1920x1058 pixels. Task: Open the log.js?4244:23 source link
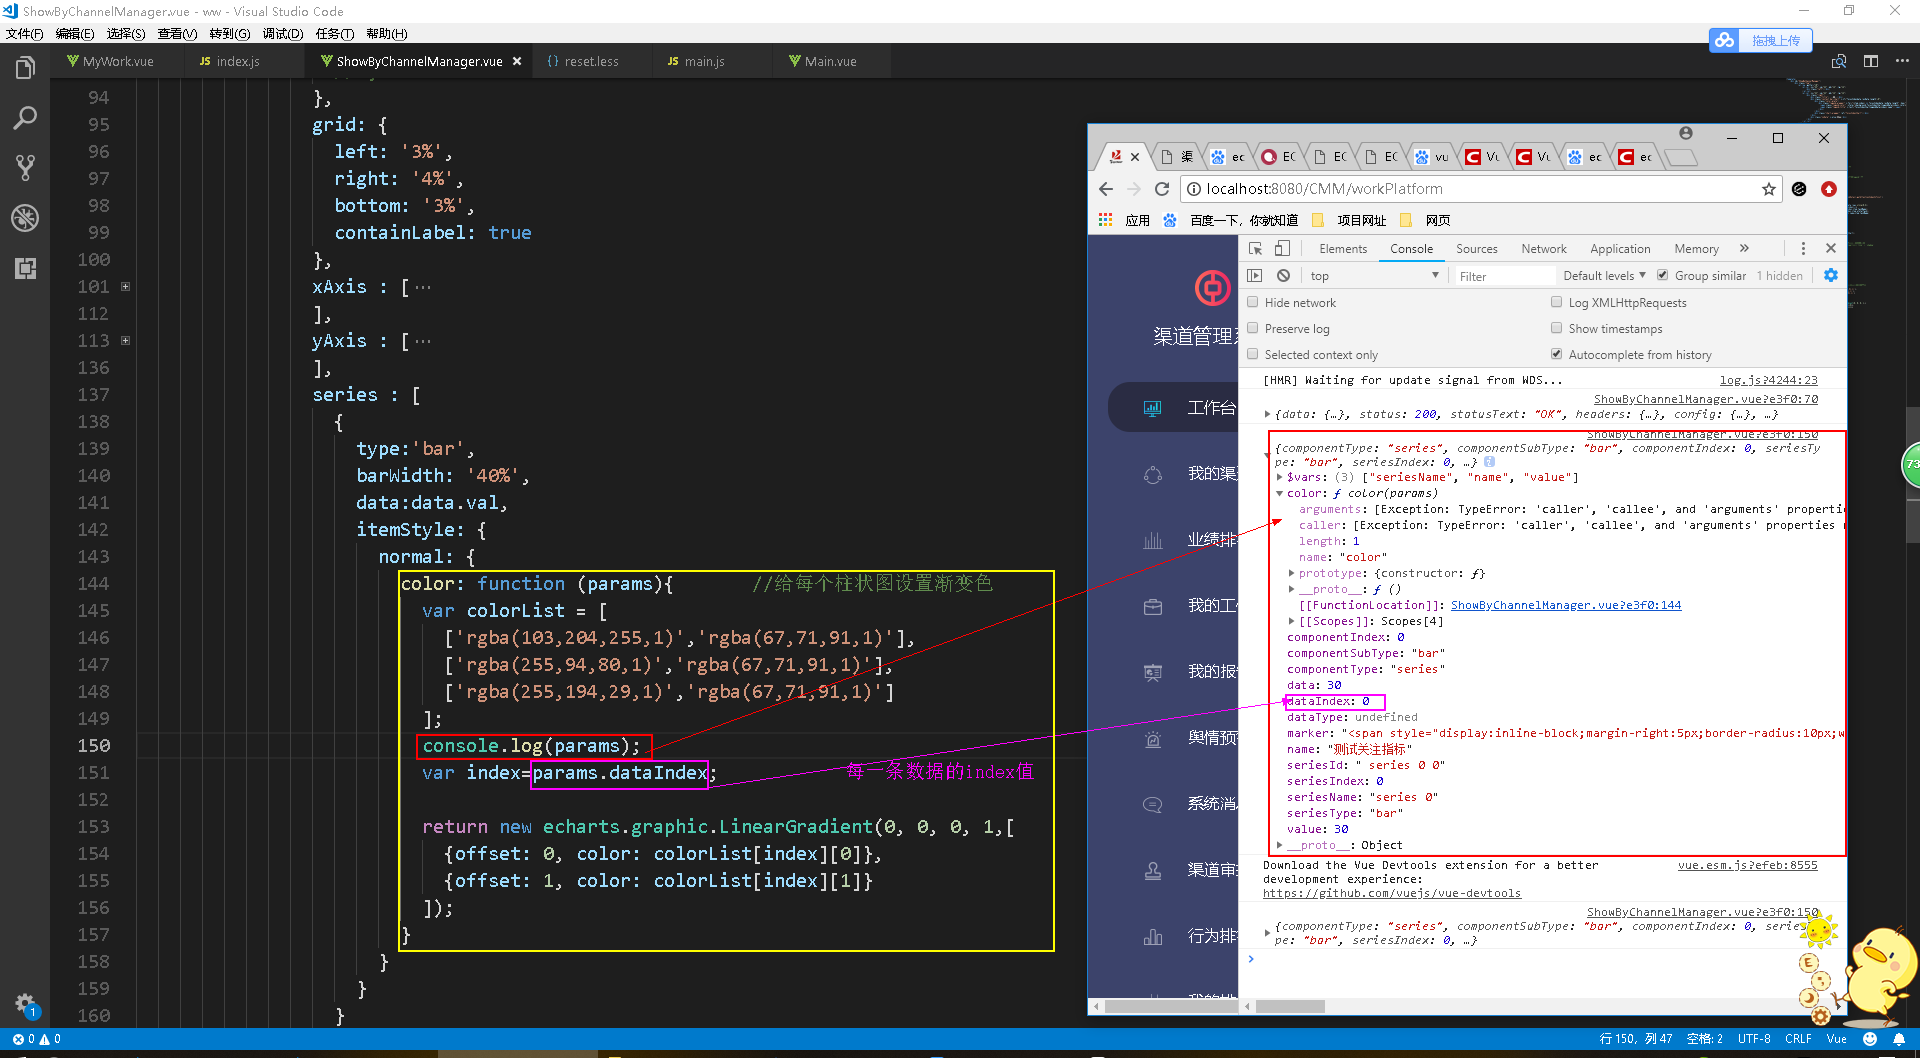[1768, 380]
